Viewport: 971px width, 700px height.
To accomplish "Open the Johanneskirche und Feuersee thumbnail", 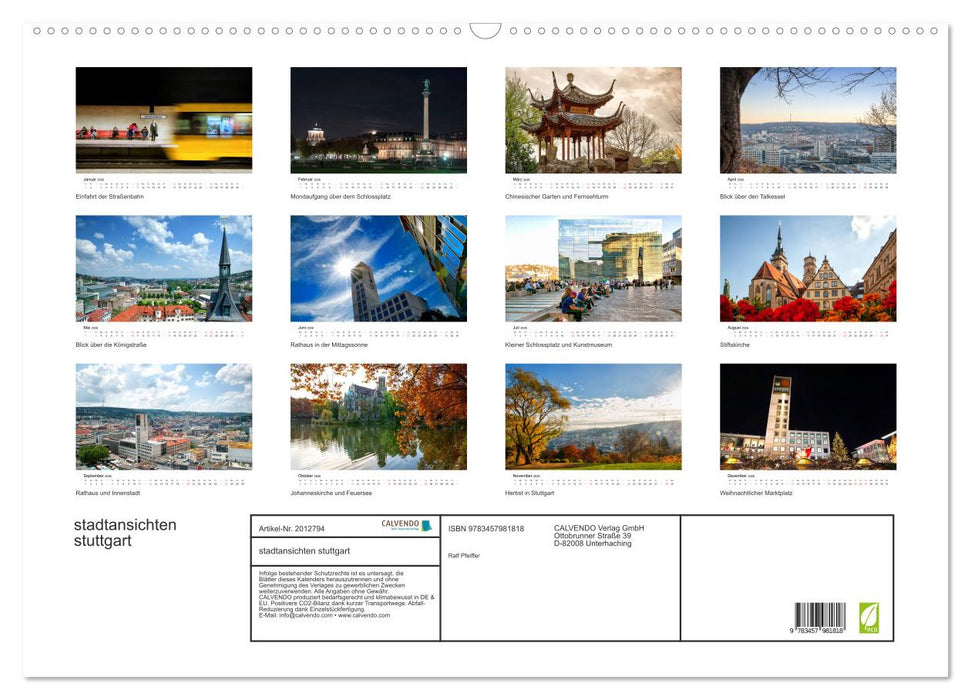I will pos(379,417).
